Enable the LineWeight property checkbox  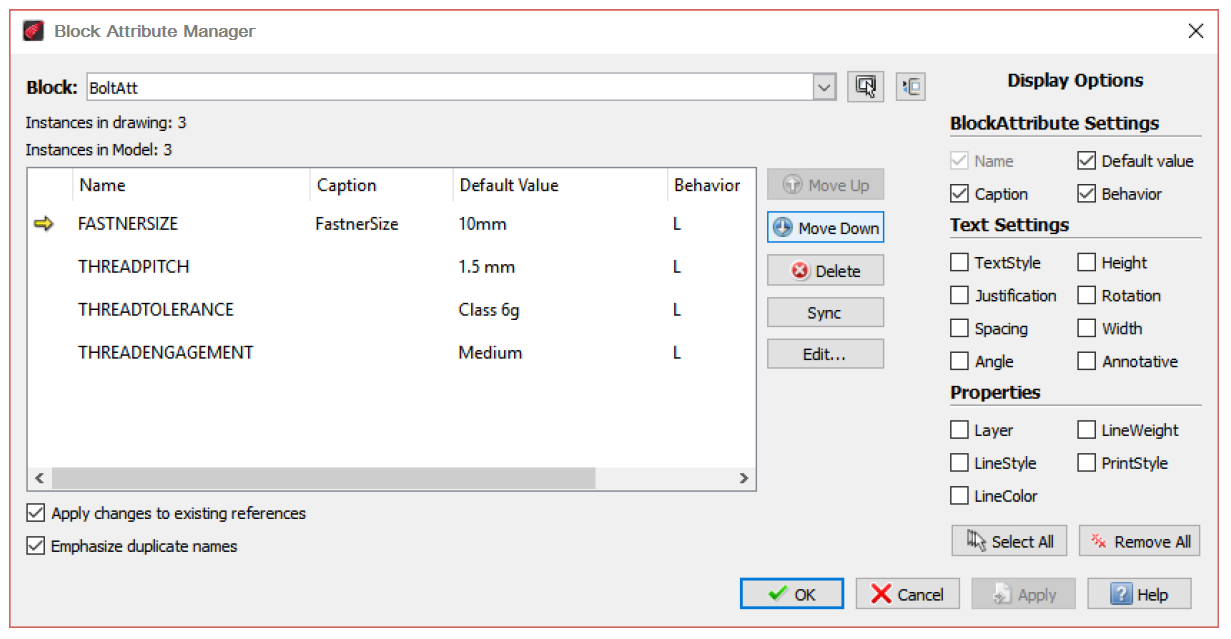click(x=1087, y=430)
